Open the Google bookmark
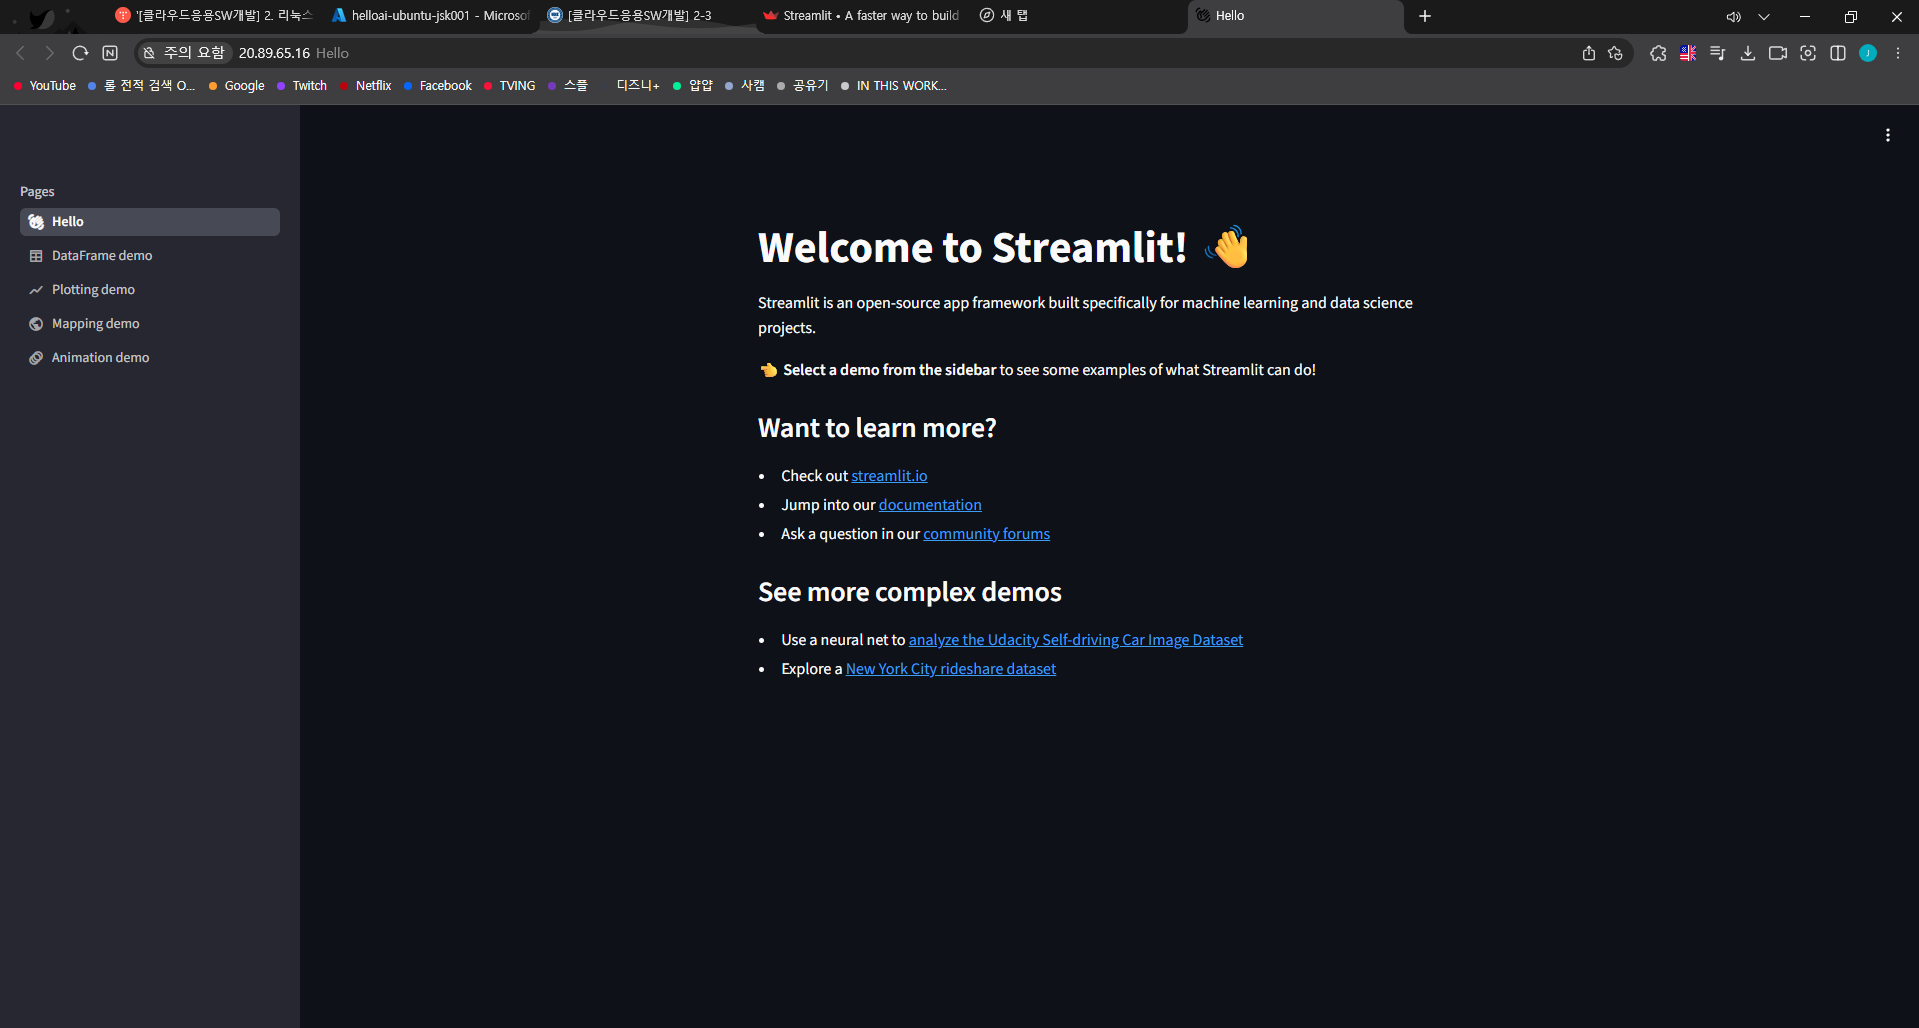 (237, 86)
